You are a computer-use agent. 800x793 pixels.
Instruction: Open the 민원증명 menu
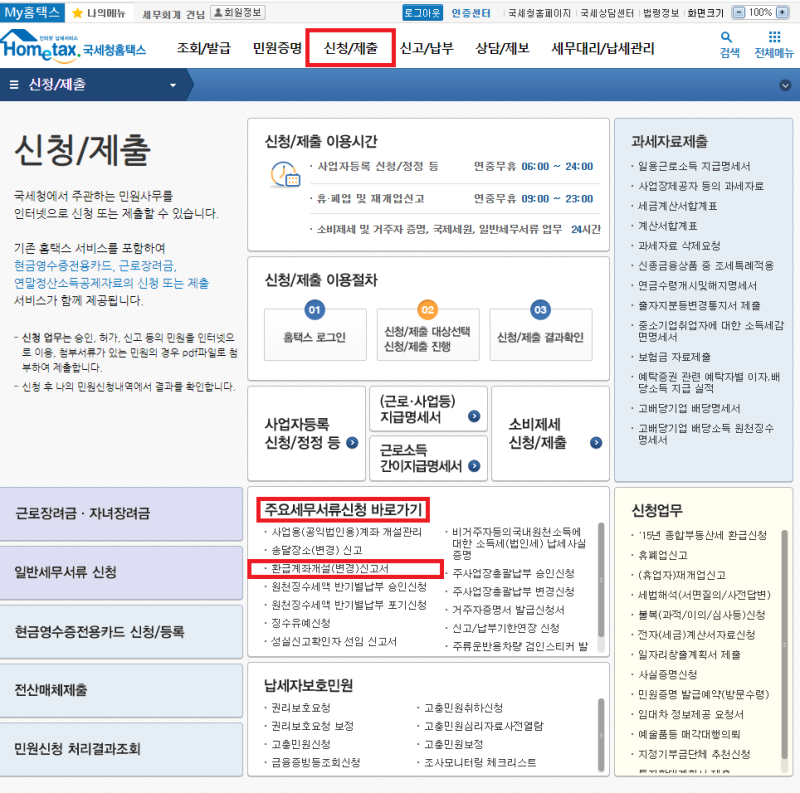pos(278,48)
